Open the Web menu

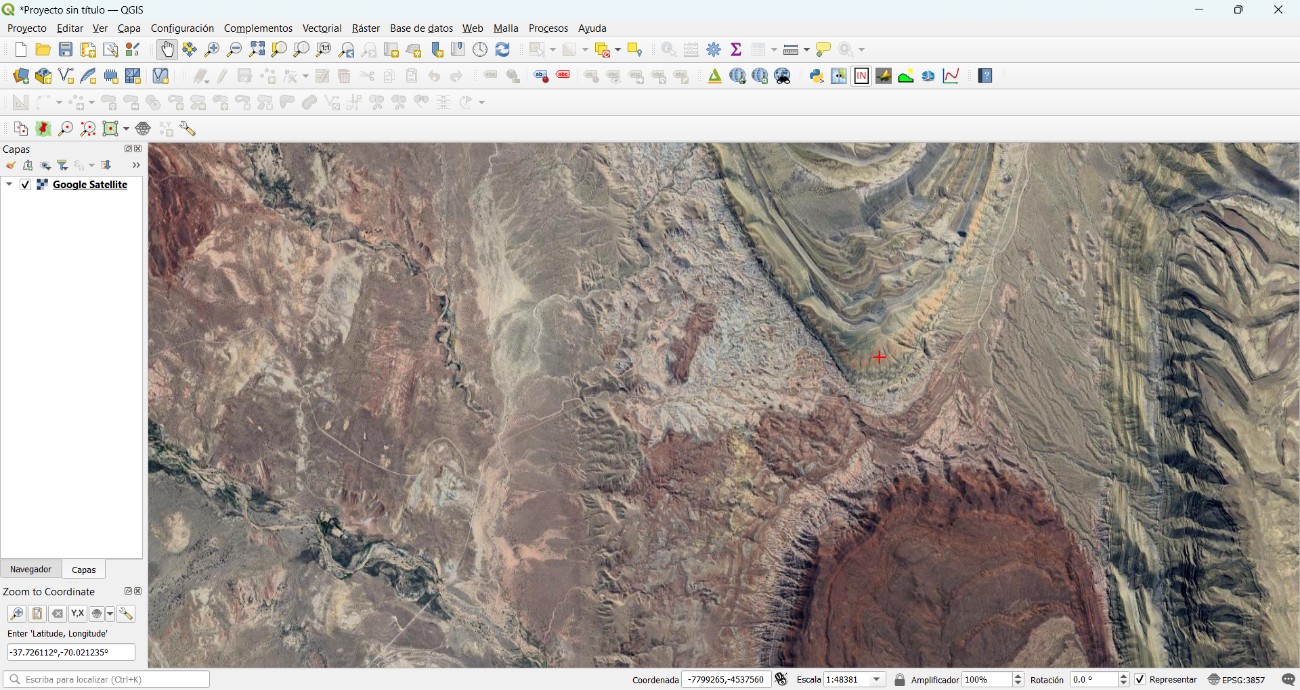tap(472, 28)
